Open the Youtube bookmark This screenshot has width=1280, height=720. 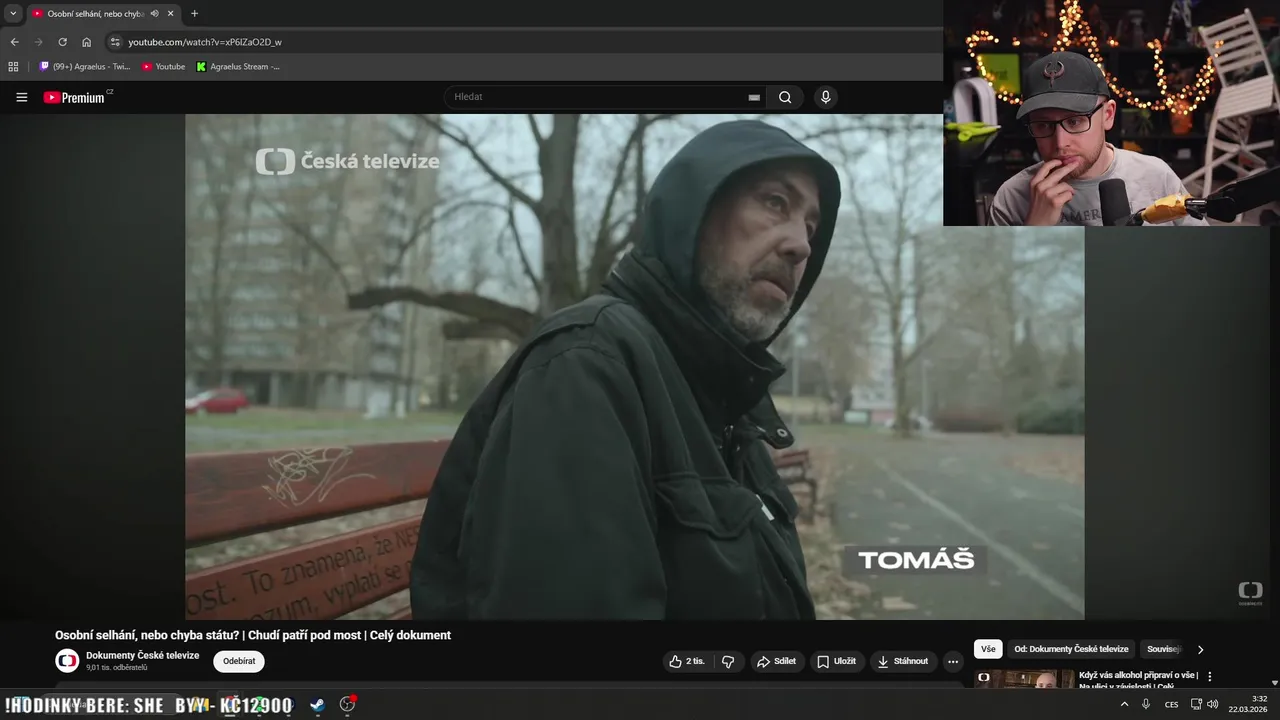(x=163, y=66)
